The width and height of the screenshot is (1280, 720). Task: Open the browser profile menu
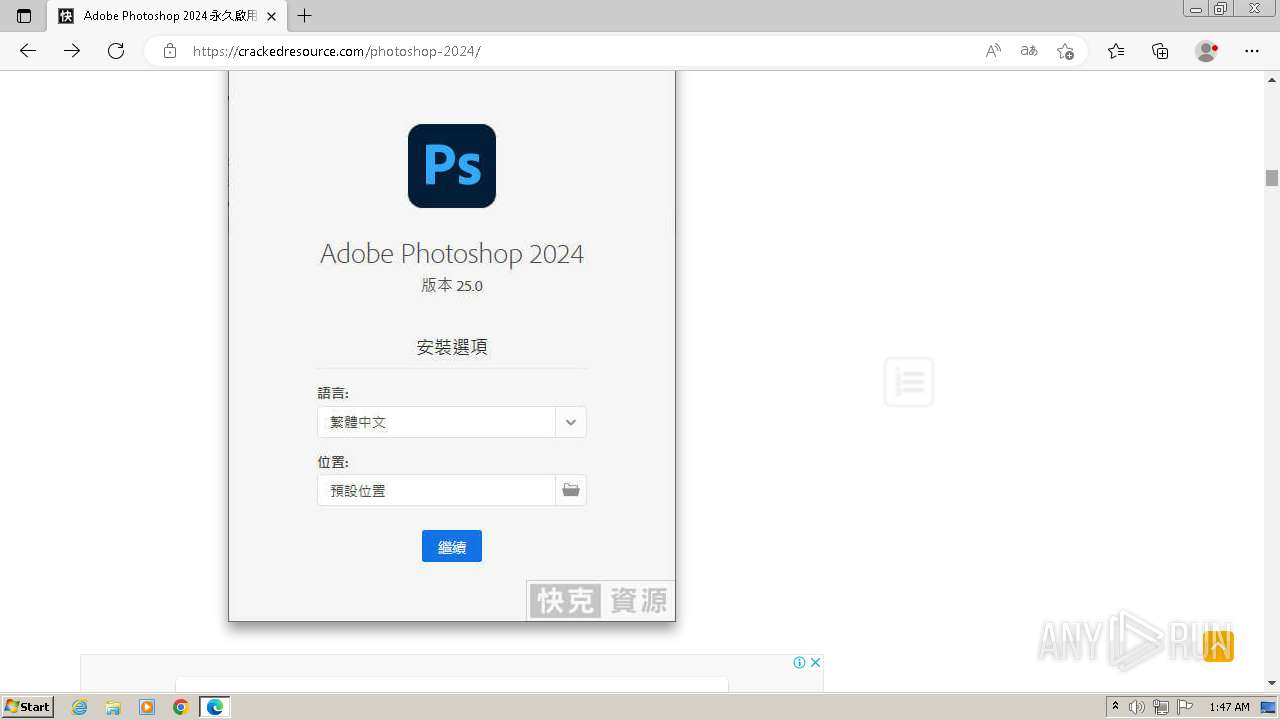[x=1207, y=51]
